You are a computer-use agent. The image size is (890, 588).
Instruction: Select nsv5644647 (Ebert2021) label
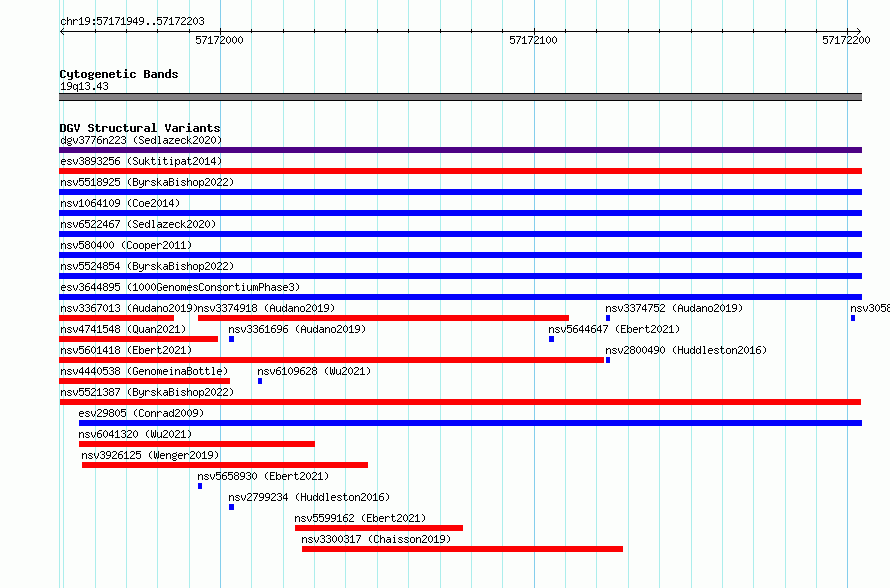(x=614, y=329)
